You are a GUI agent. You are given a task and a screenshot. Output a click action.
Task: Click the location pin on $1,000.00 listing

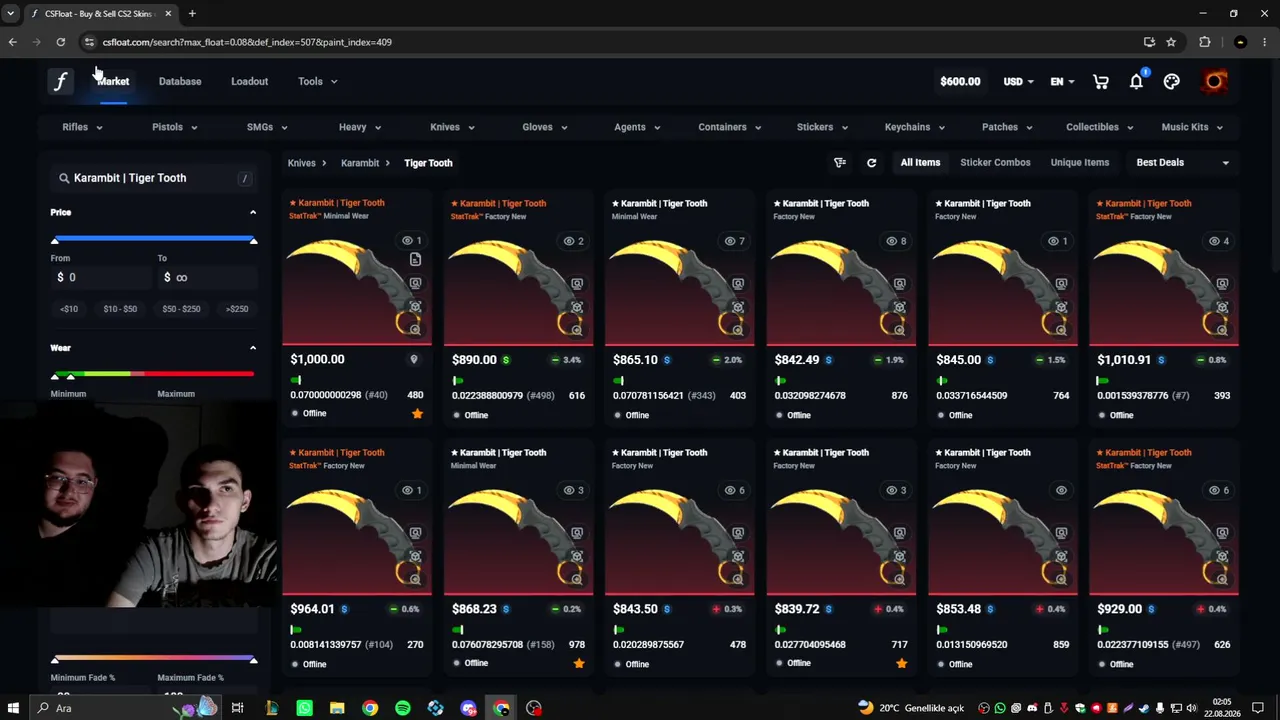point(414,359)
